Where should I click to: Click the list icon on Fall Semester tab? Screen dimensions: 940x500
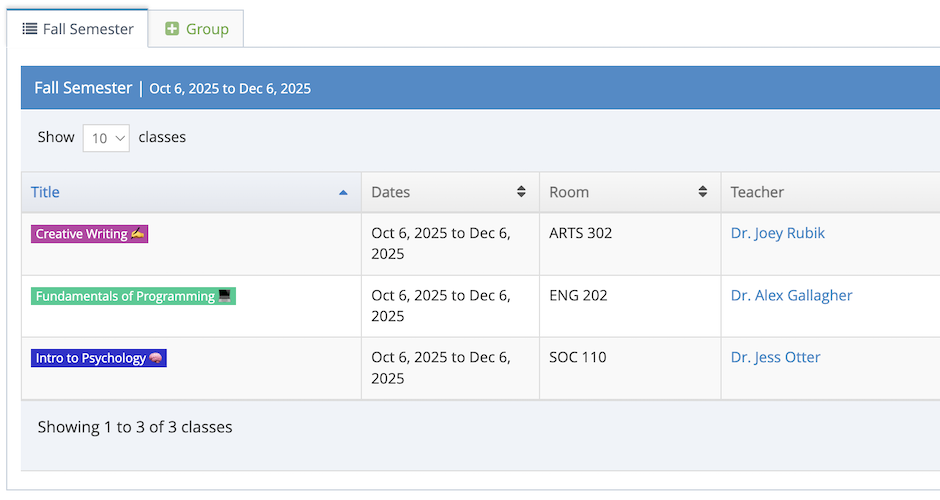point(30,29)
